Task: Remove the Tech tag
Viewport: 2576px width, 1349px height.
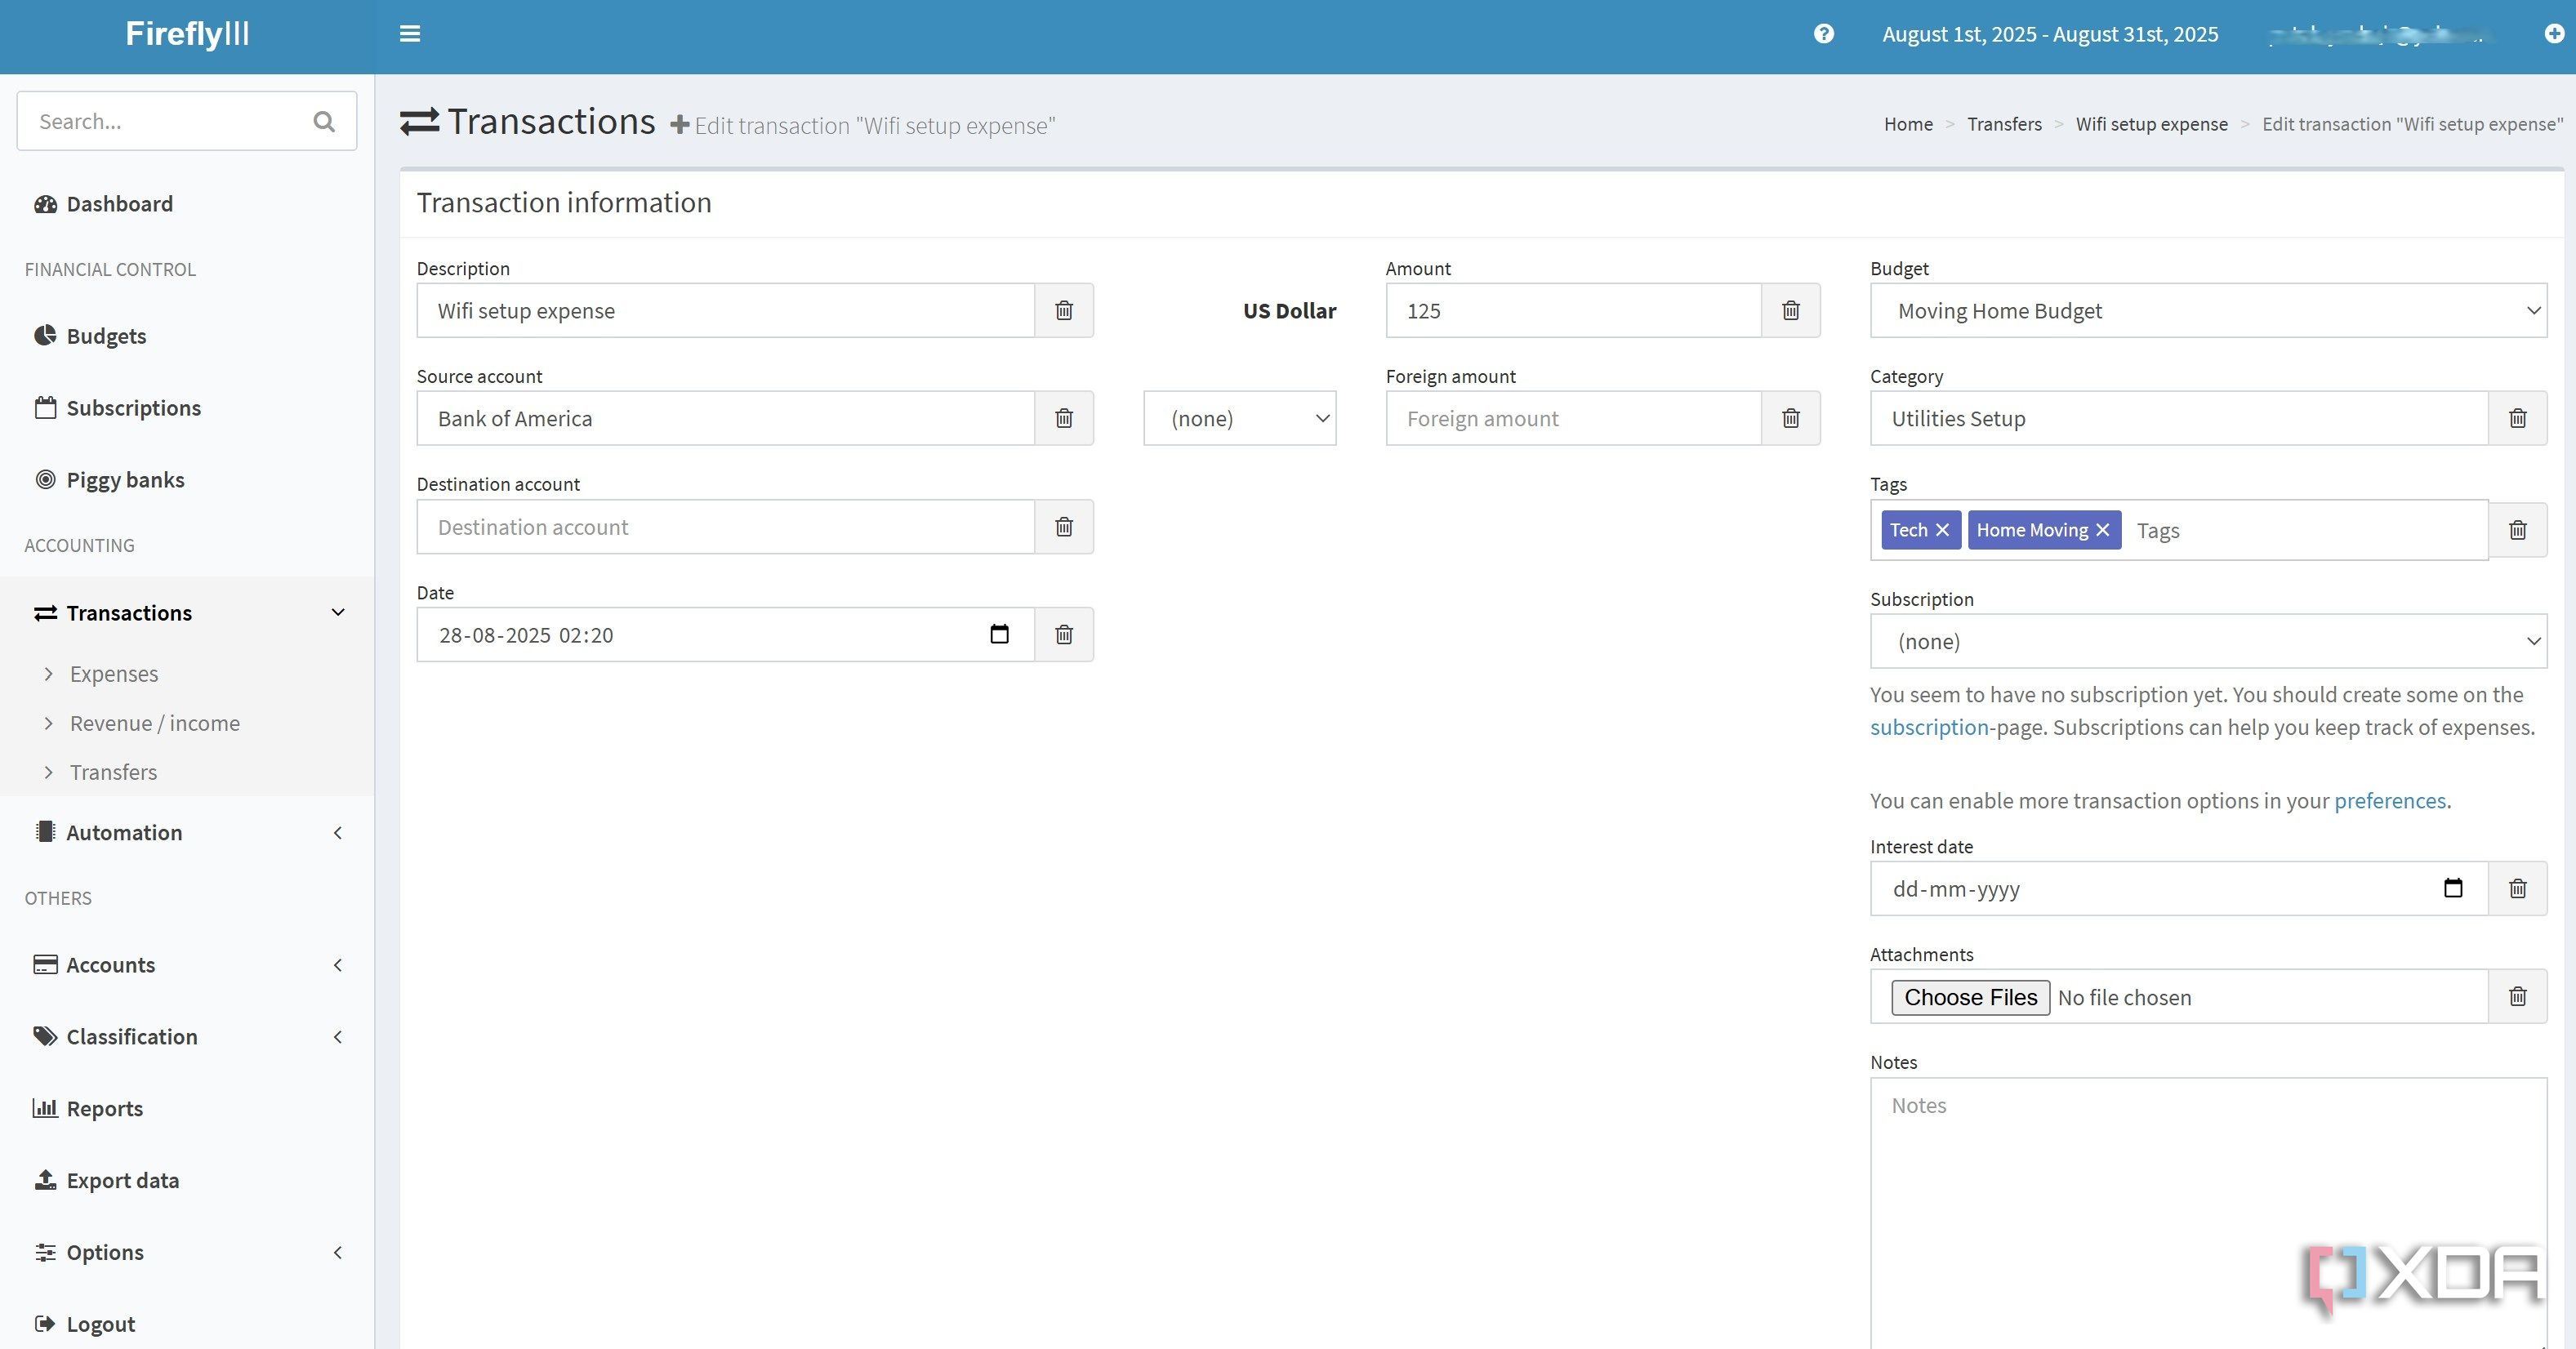Action: point(1942,530)
